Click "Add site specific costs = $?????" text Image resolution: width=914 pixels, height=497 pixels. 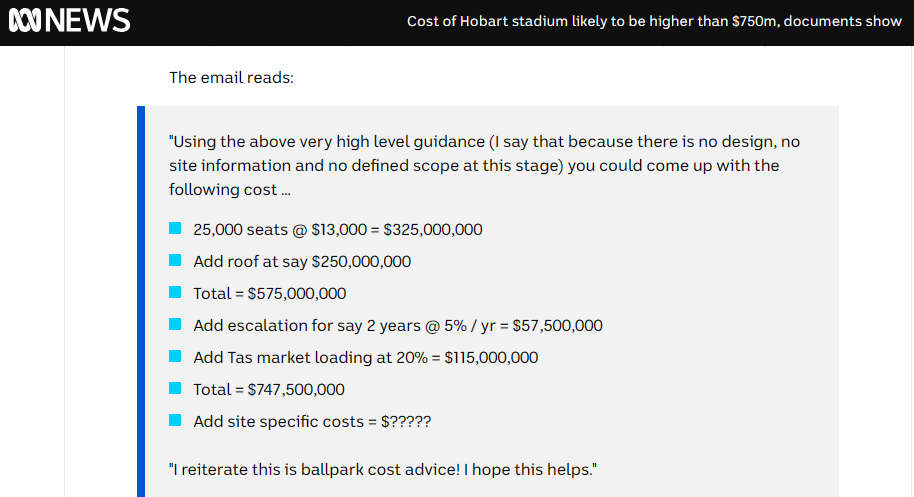(312, 422)
